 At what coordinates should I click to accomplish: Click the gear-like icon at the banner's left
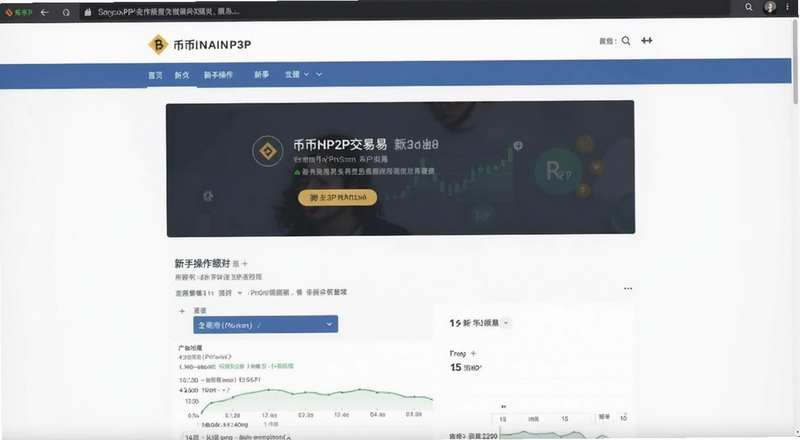(x=207, y=196)
